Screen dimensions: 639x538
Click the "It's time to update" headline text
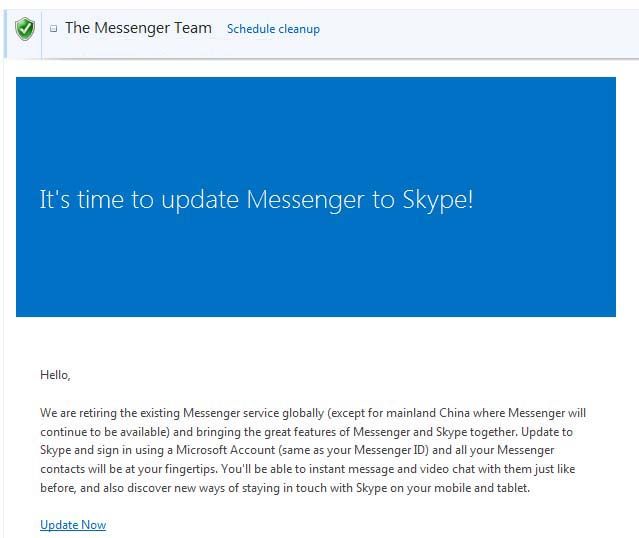point(139,200)
